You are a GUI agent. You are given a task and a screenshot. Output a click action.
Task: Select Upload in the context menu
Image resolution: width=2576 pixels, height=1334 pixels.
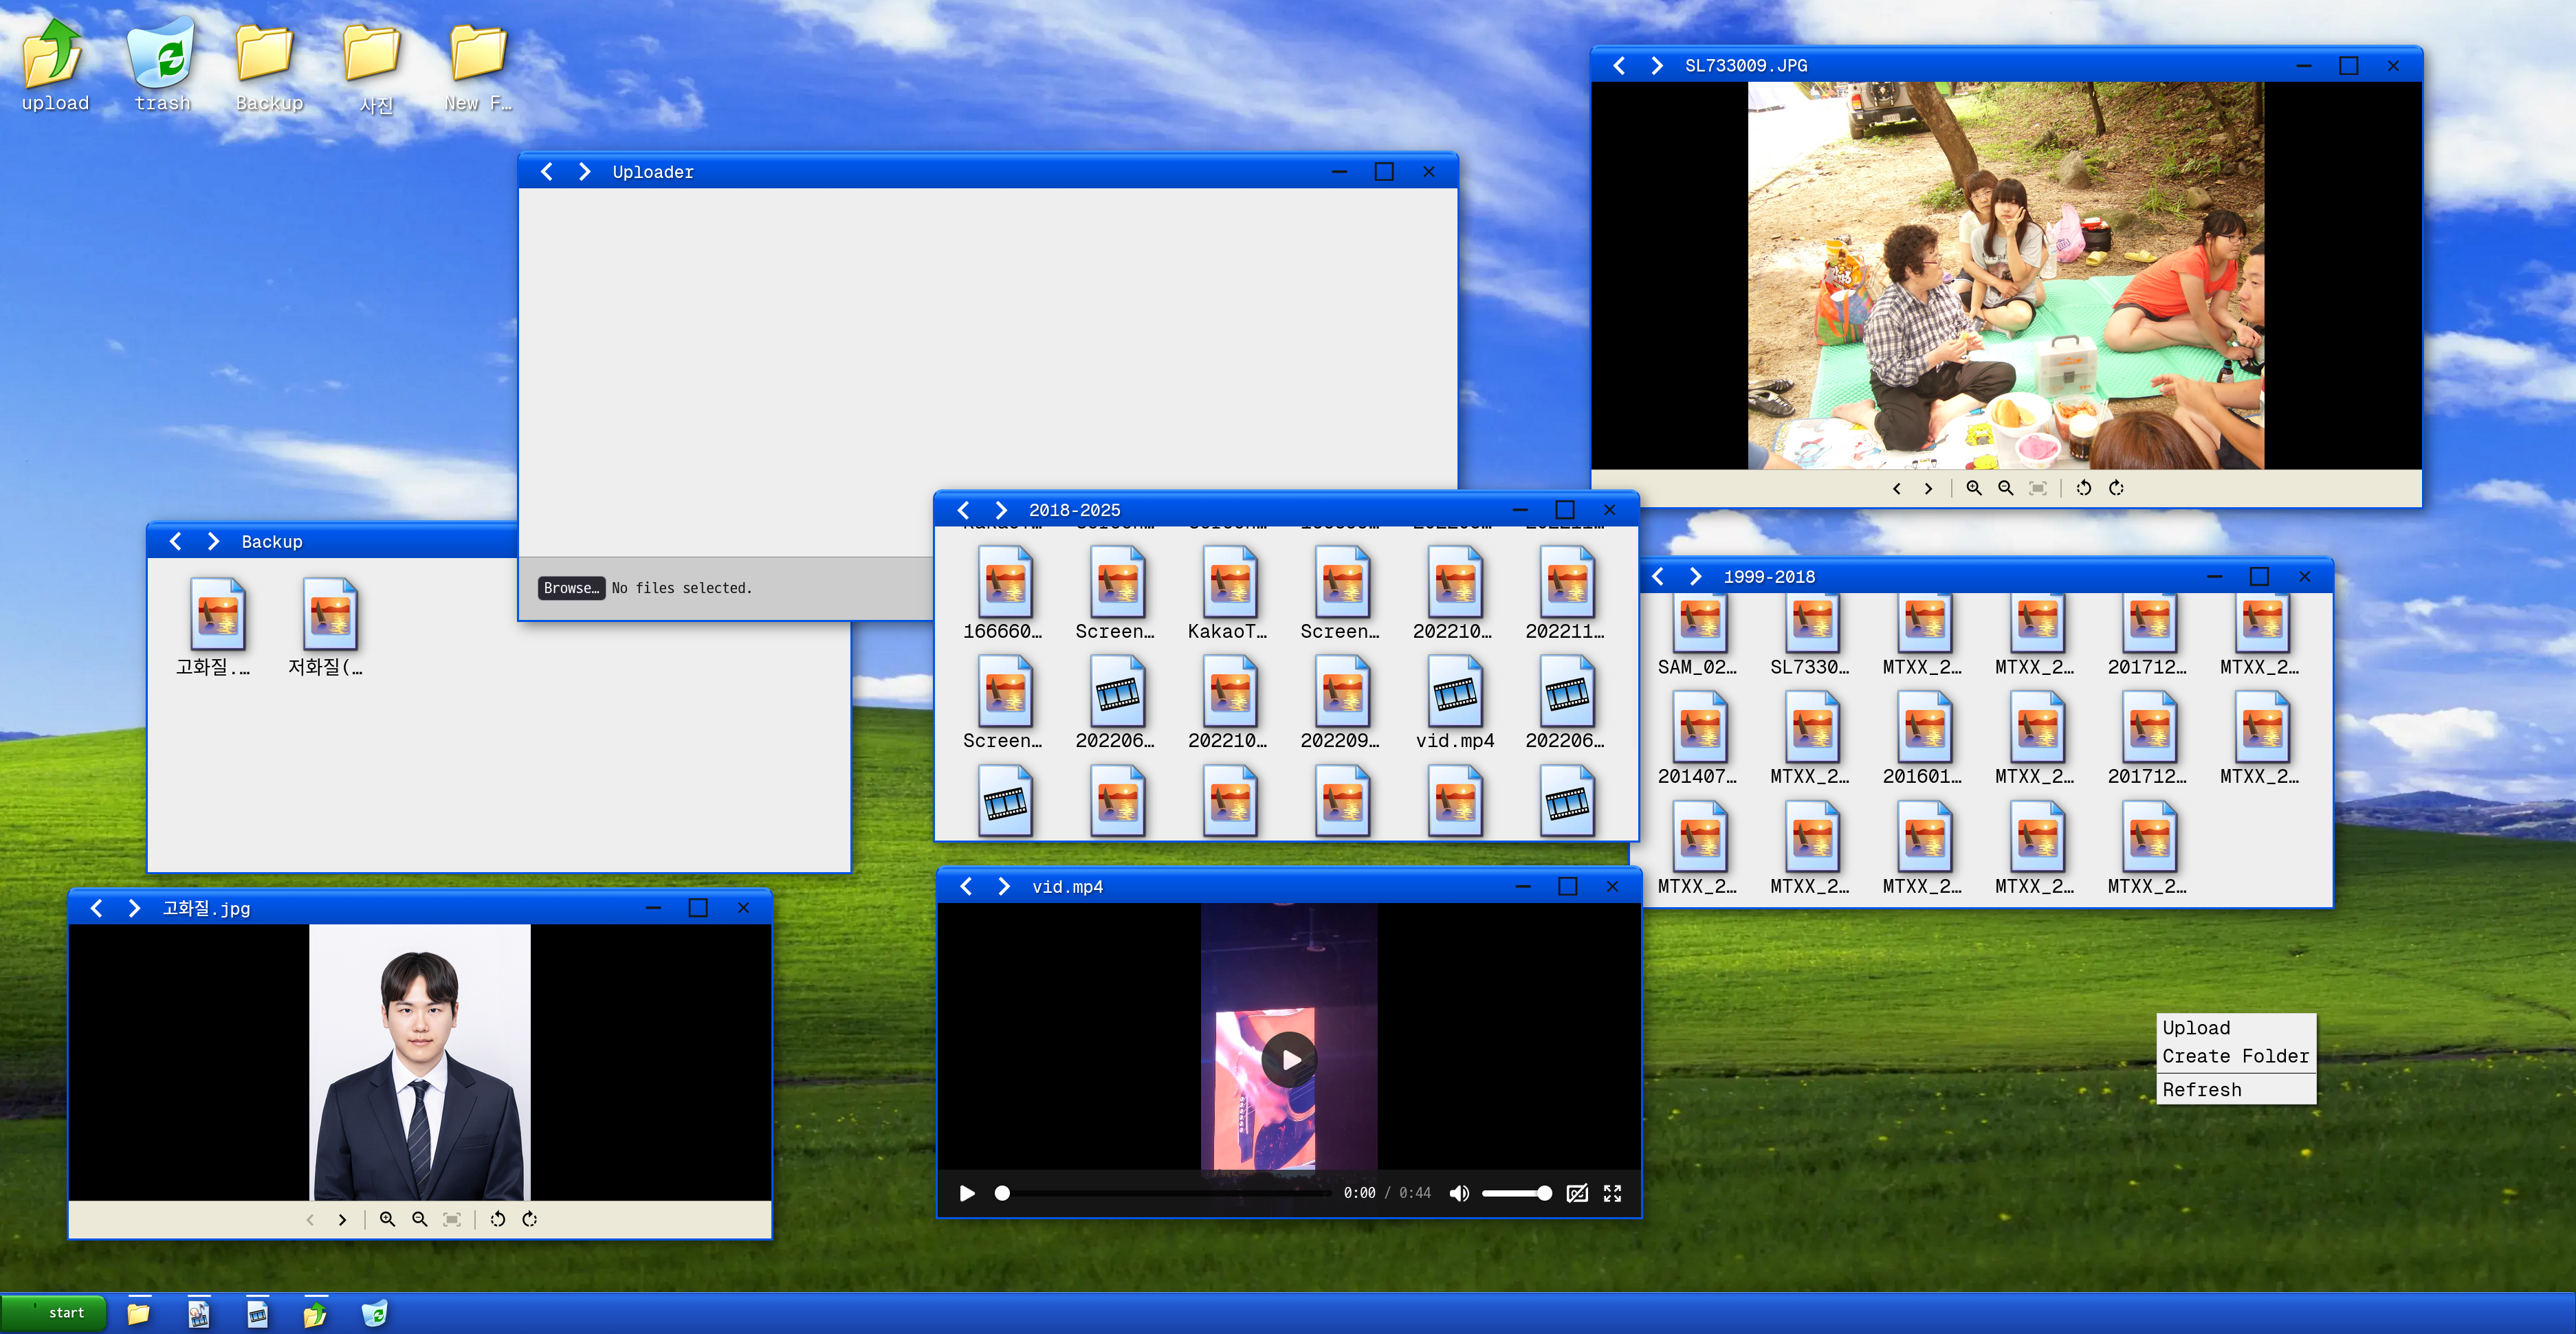pyautogui.click(x=2235, y=1028)
